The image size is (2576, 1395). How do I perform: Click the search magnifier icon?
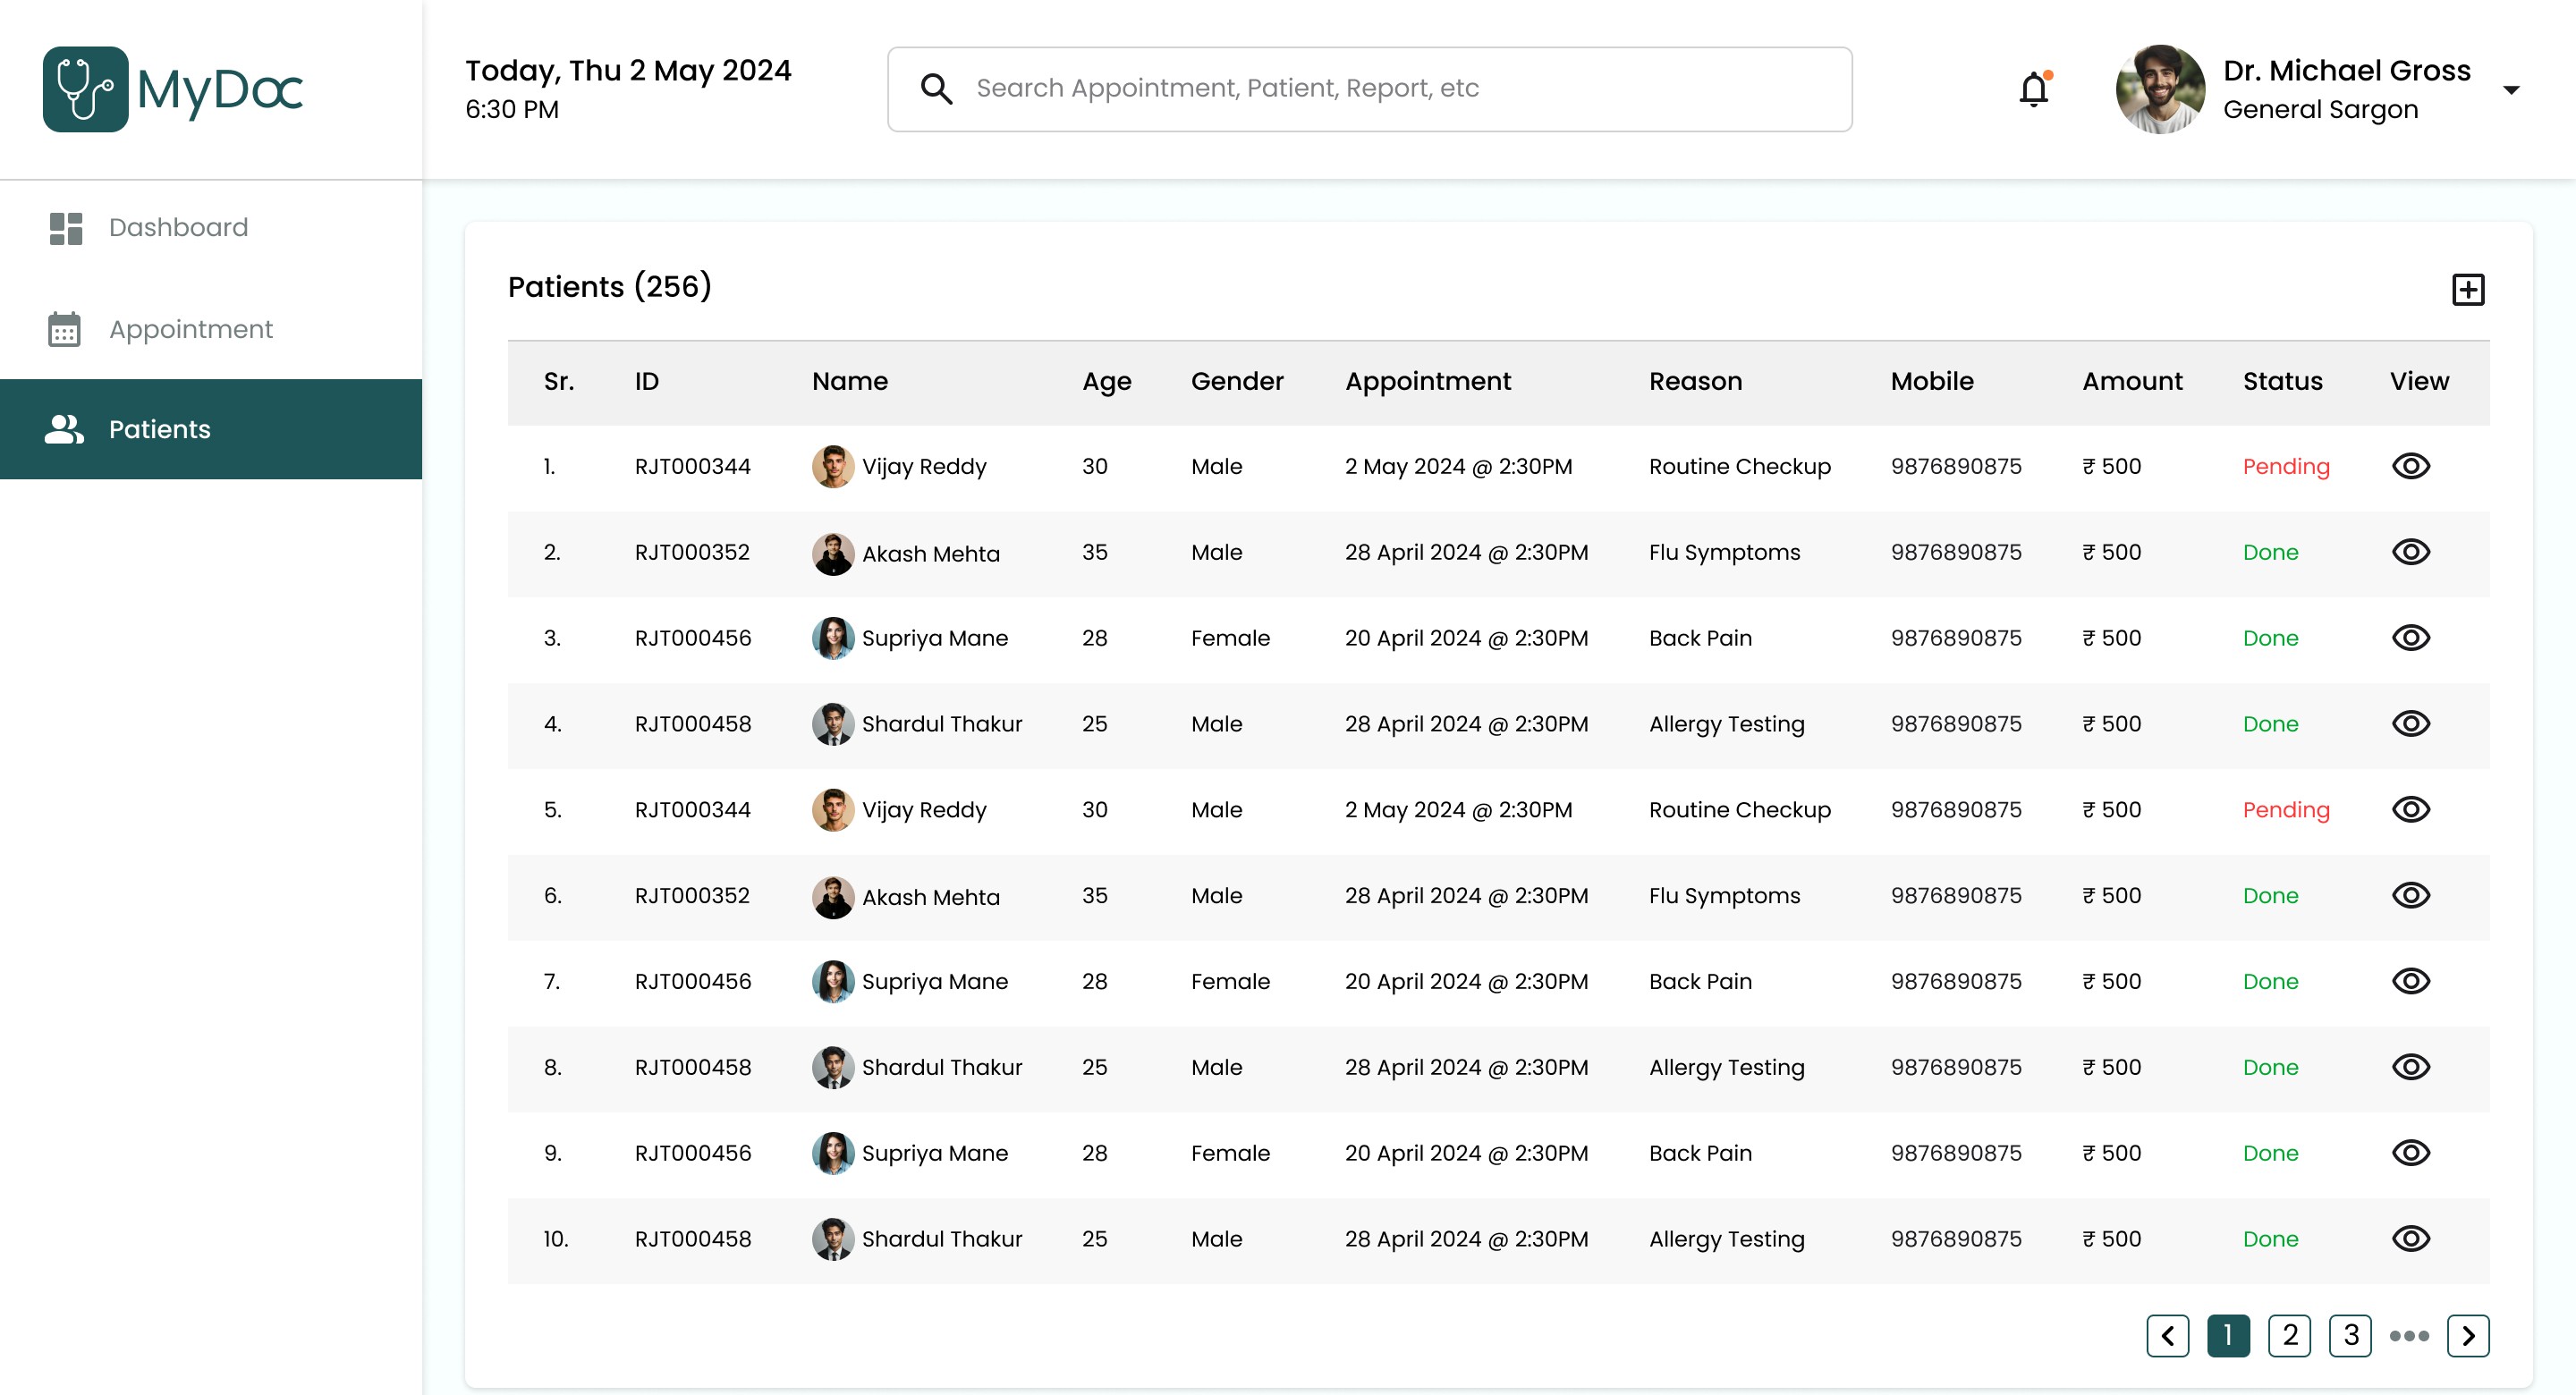click(936, 89)
